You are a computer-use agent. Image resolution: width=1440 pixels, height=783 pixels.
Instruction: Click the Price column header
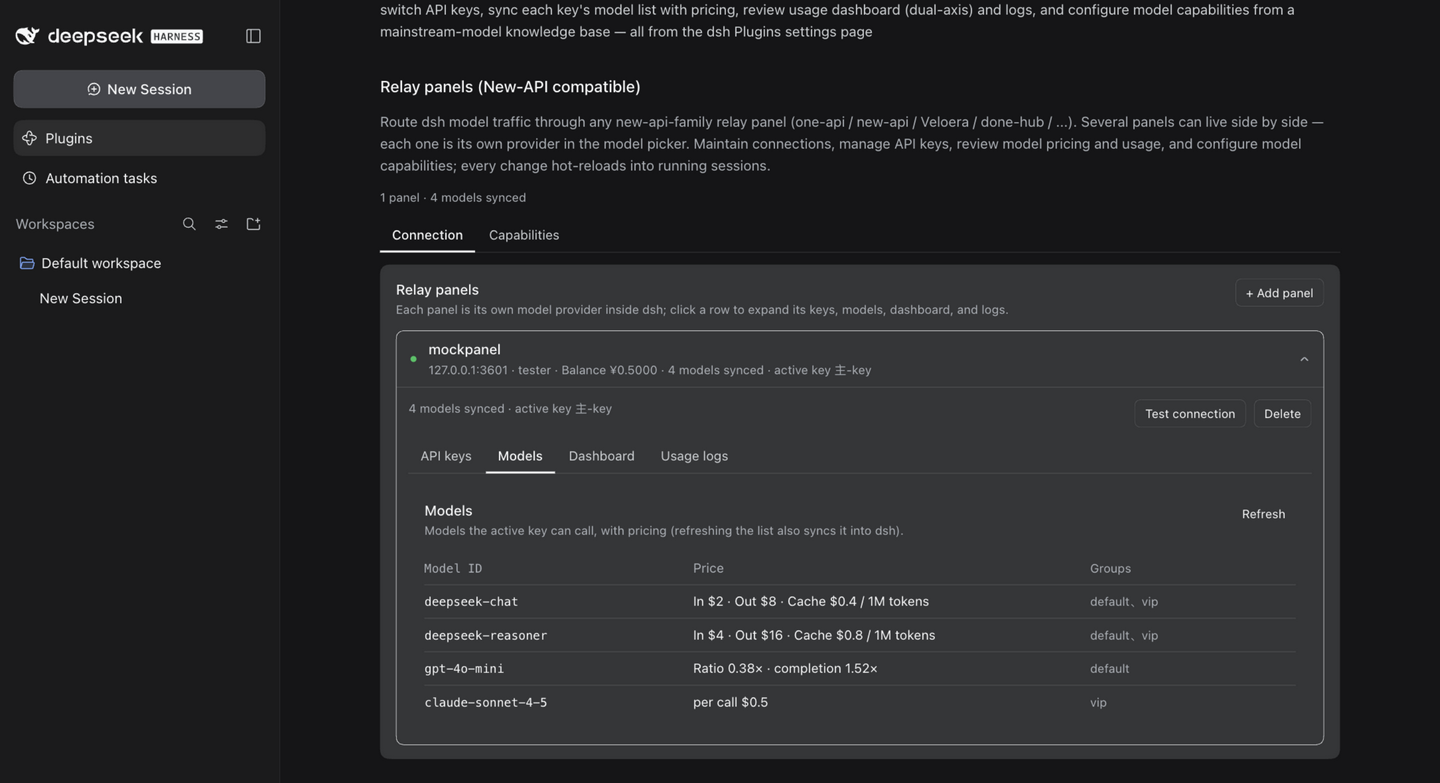(x=708, y=568)
